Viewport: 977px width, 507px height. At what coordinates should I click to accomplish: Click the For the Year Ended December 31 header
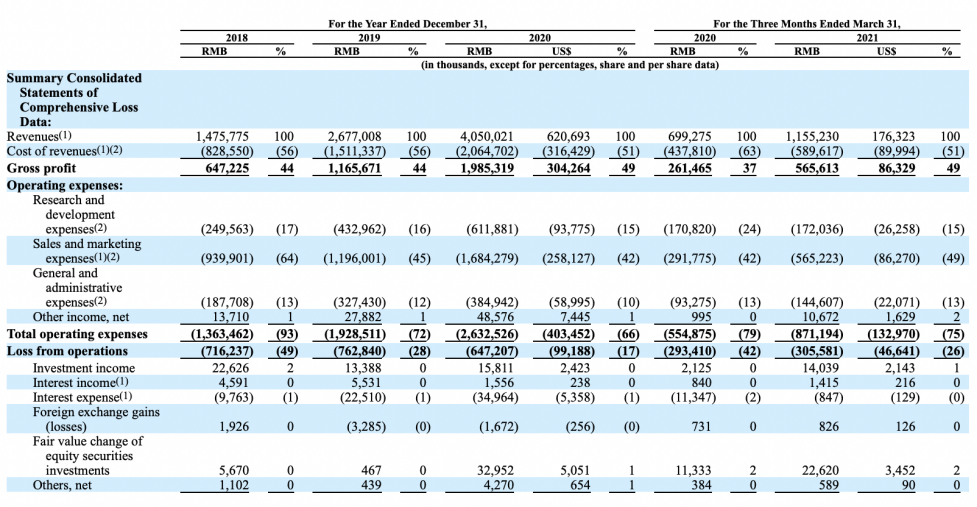click(407, 24)
